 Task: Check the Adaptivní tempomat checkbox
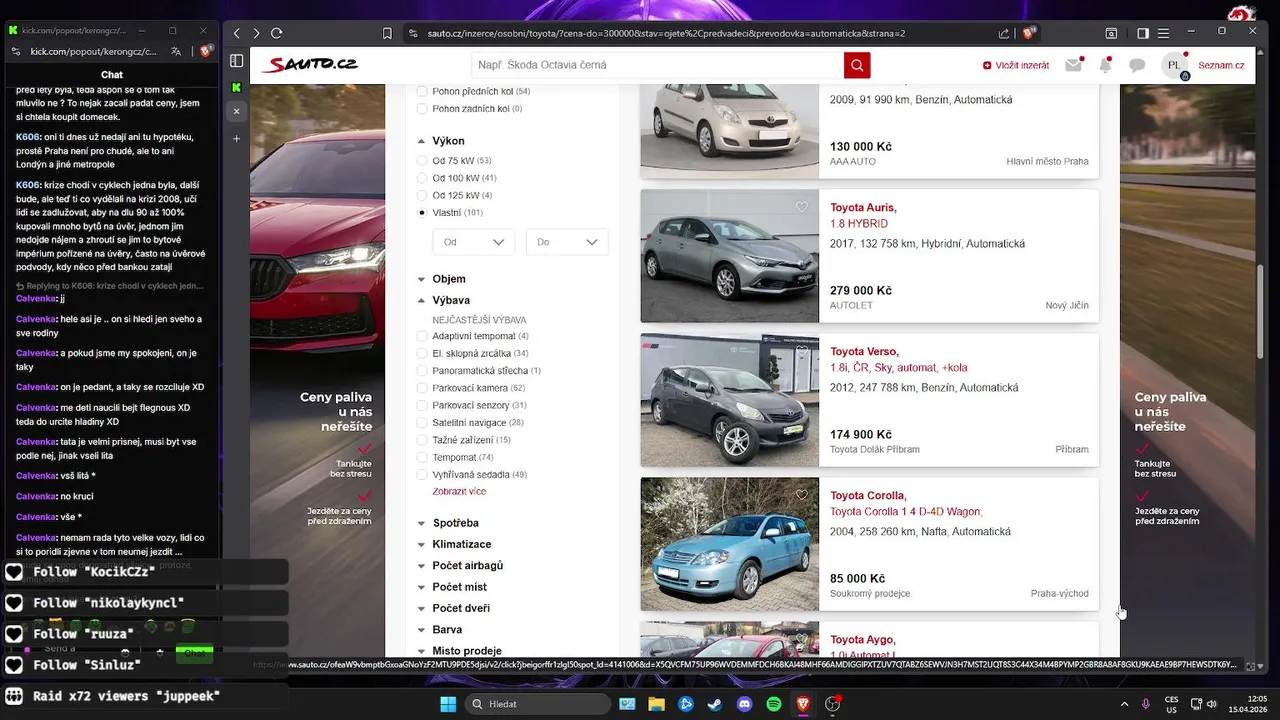[422, 336]
